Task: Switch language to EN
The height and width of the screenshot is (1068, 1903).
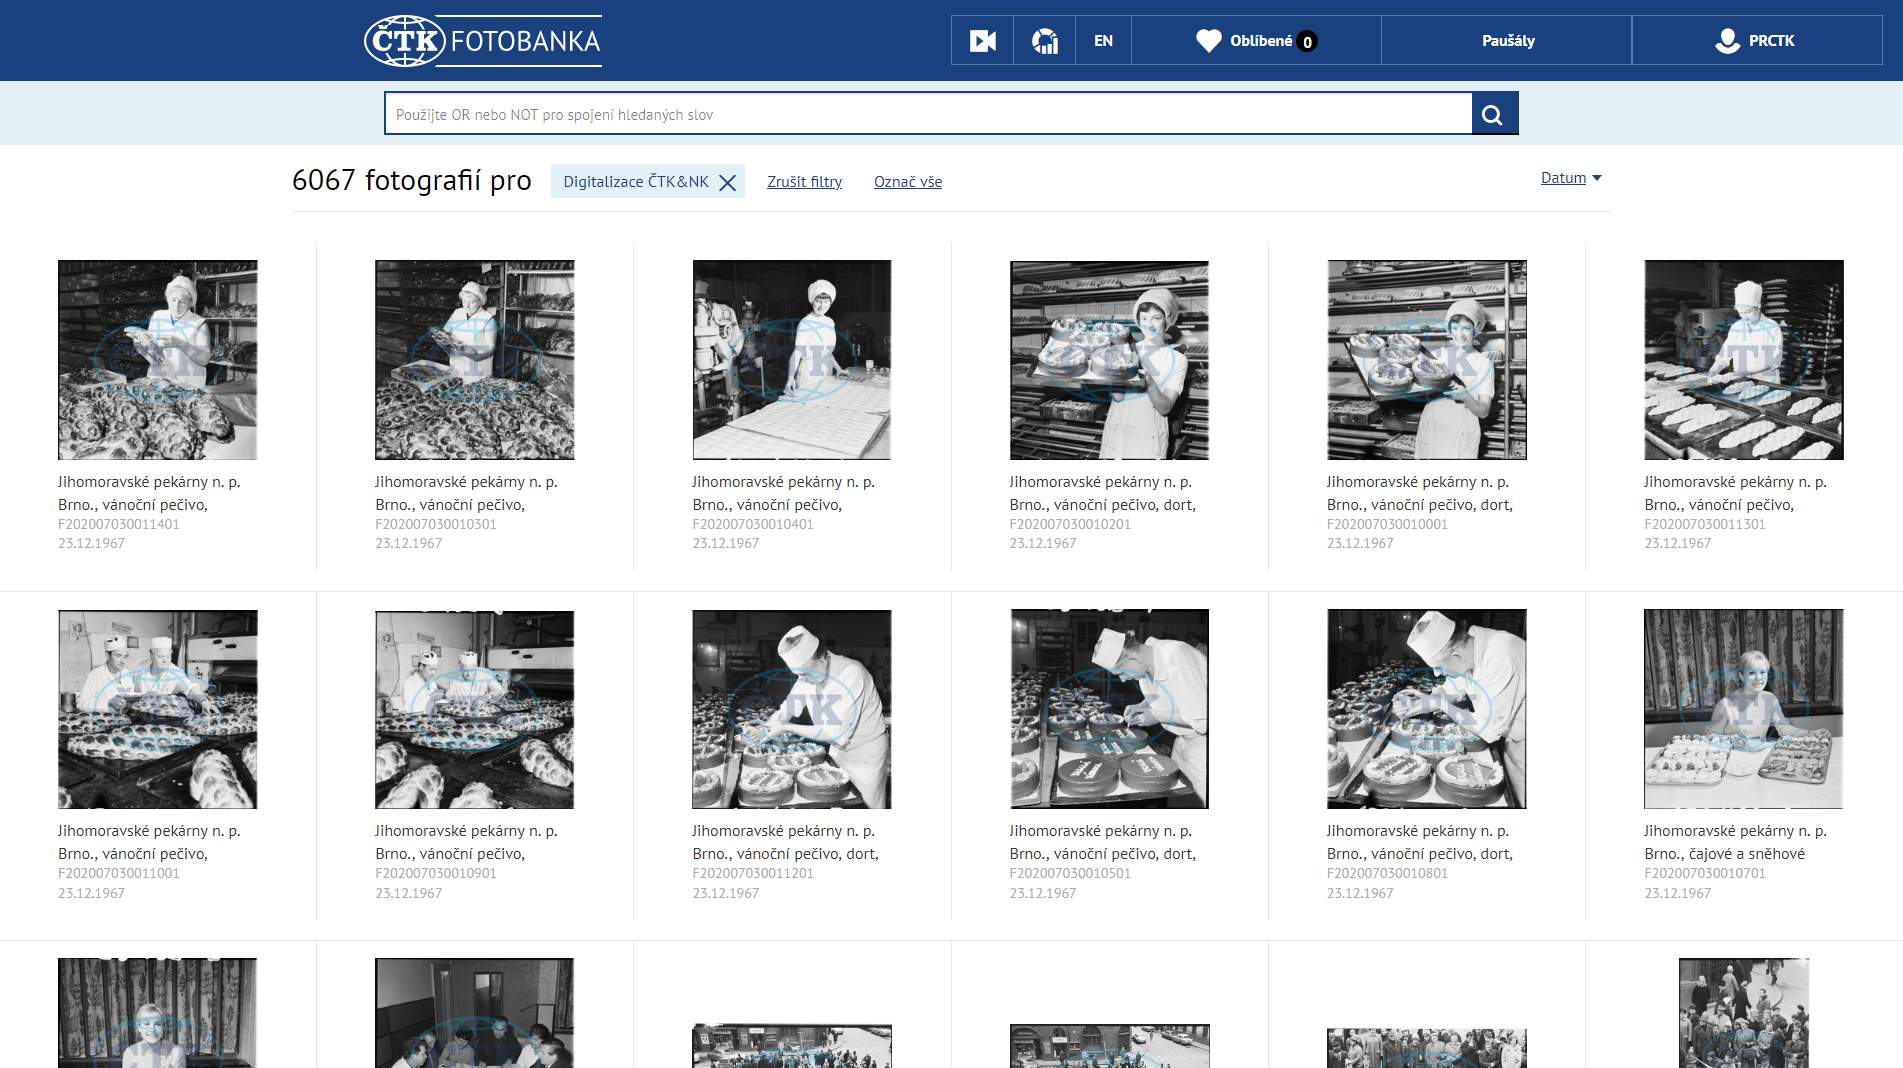Action: point(1103,41)
